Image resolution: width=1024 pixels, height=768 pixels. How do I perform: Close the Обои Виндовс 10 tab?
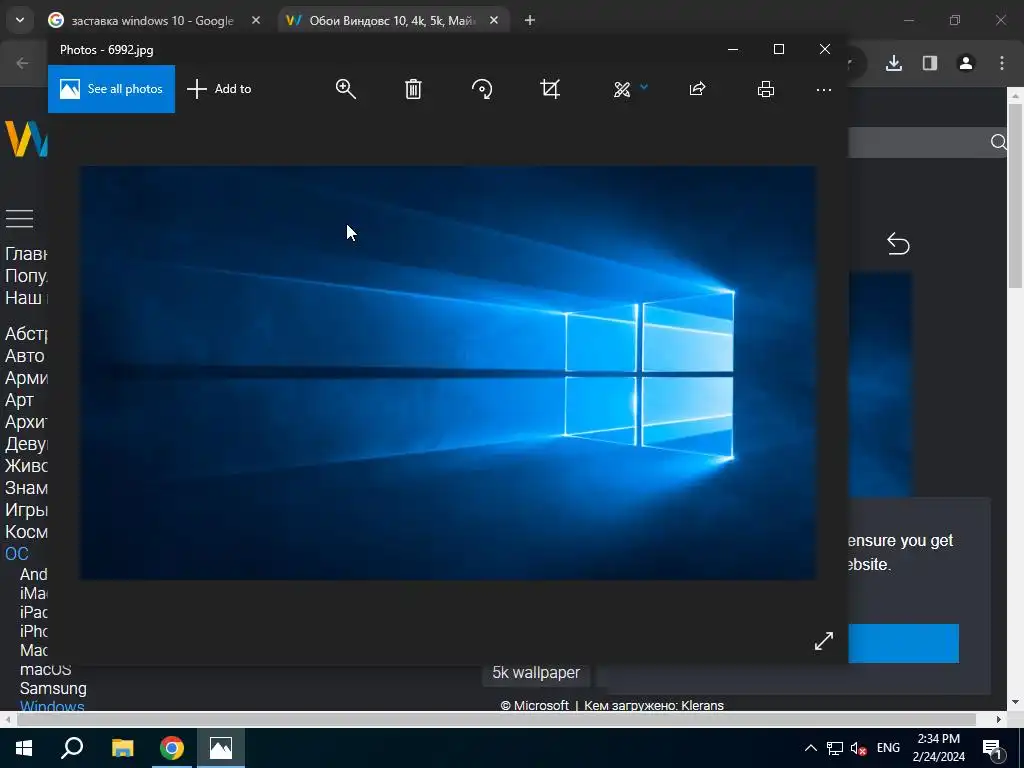coord(494,20)
